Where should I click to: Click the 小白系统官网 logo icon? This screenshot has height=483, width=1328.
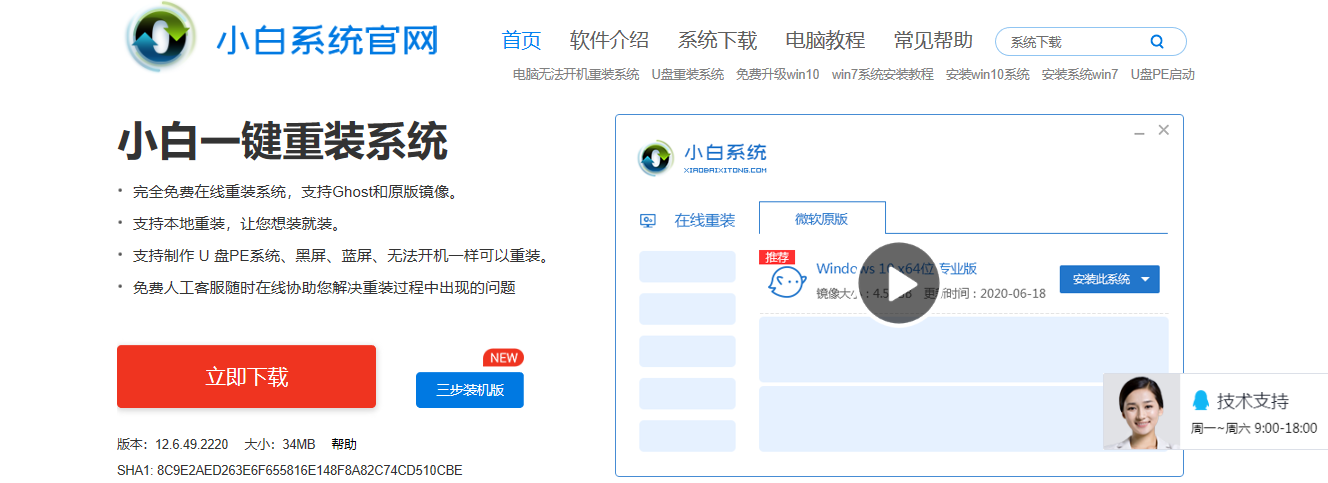[x=161, y=37]
